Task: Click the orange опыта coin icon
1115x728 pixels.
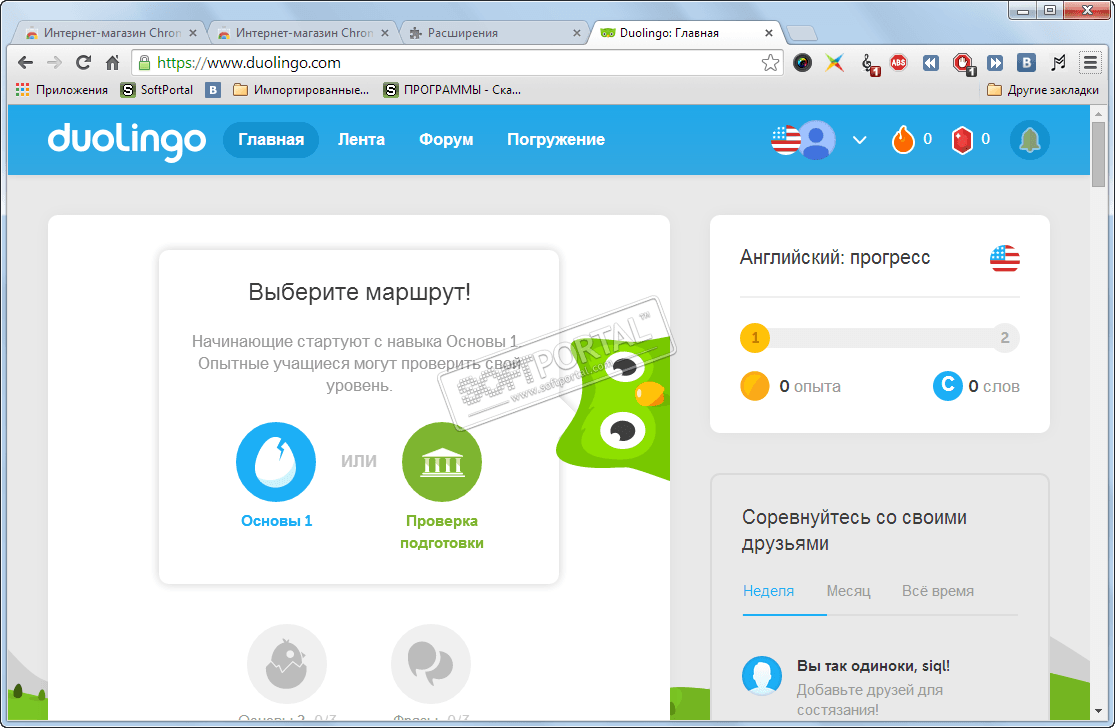Action: (754, 386)
